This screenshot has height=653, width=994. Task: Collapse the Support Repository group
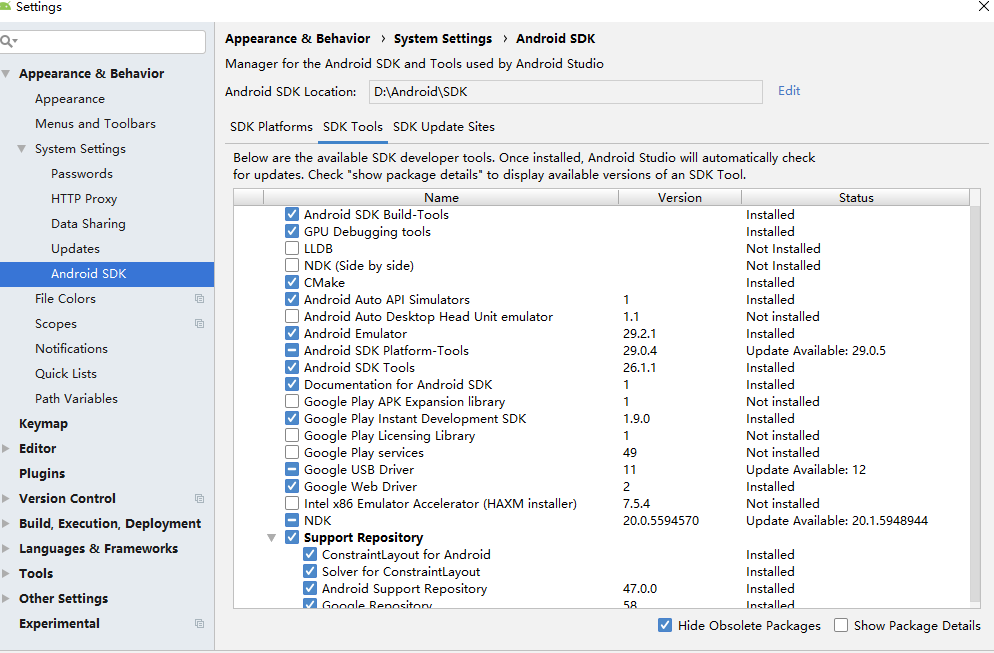(x=272, y=538)
